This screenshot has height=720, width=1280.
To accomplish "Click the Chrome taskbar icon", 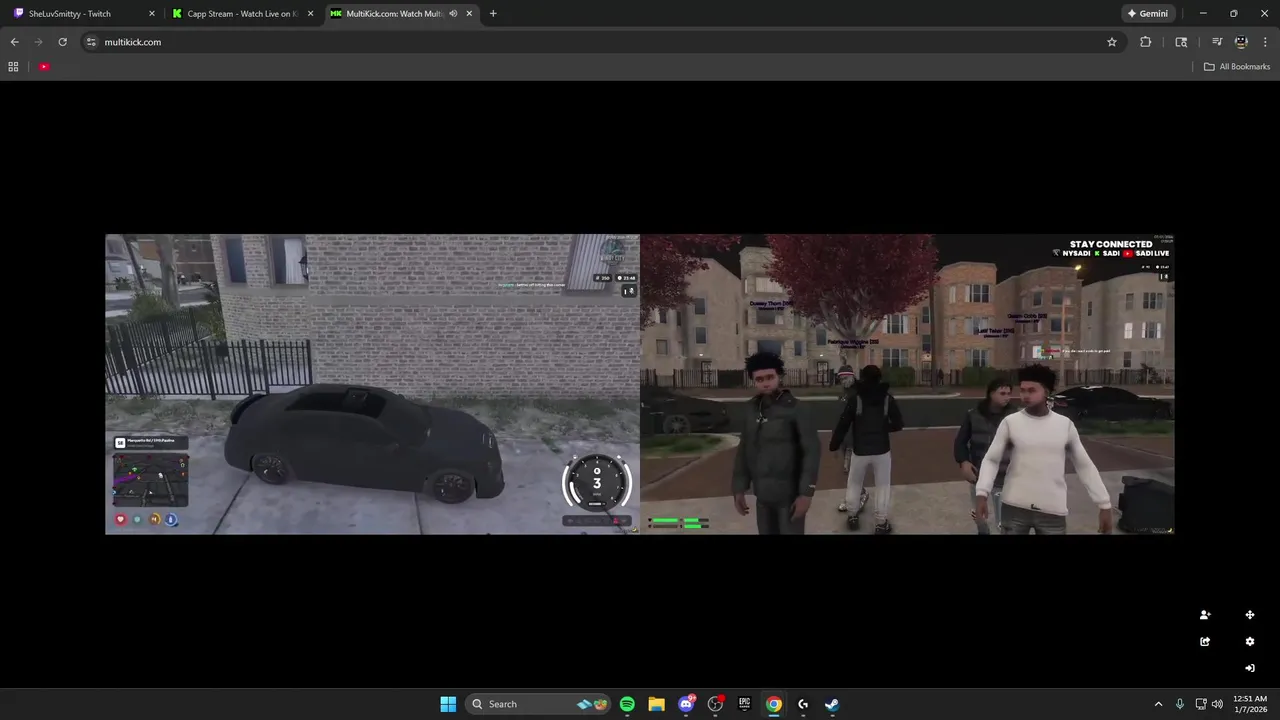I will pyautogui.click(x=774, y=704).
